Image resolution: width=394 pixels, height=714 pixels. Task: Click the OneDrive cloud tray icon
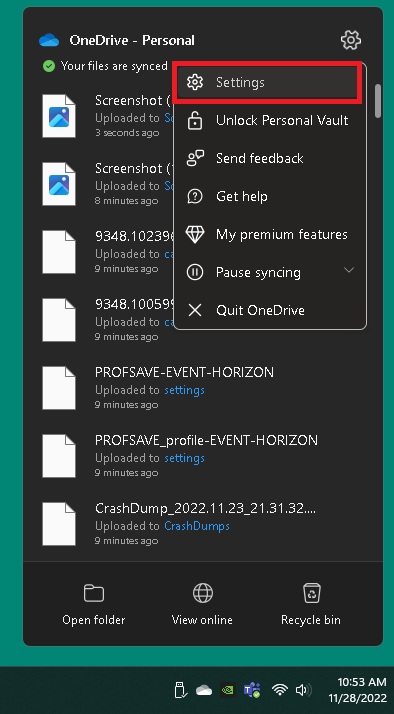(x=204, y=690)
